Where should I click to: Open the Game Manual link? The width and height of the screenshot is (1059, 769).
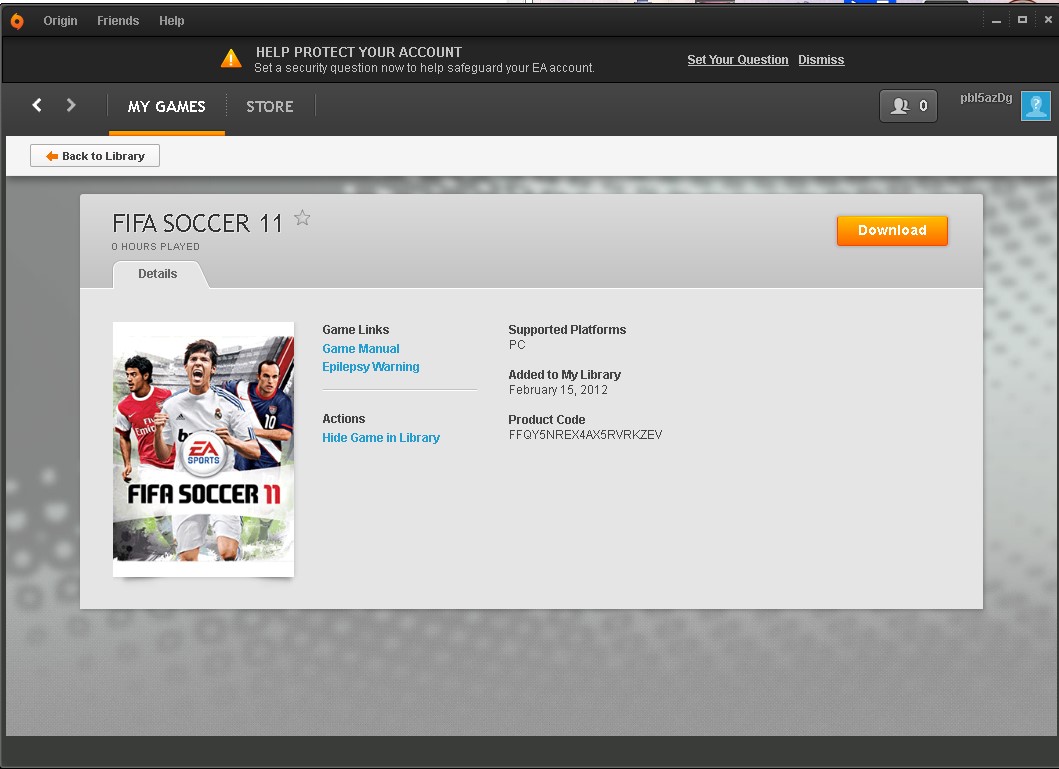(x=361, y=348)
